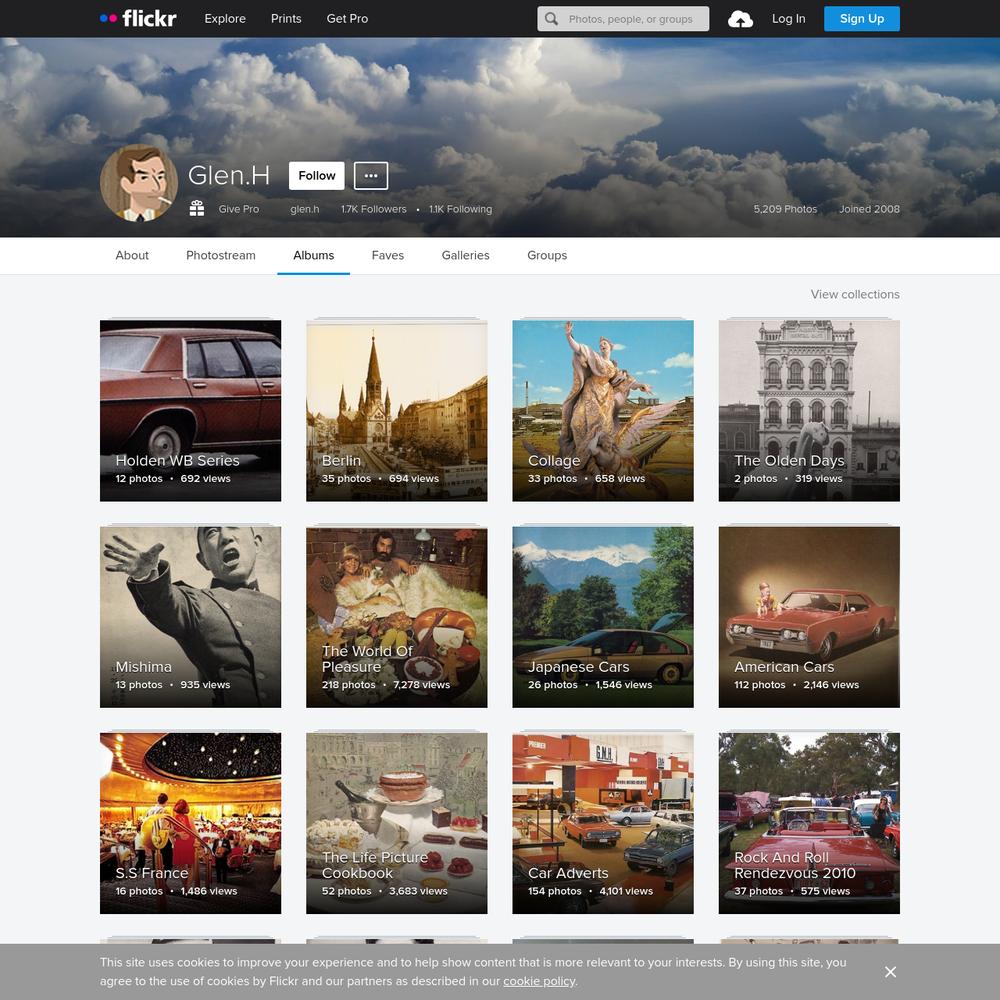Image resolution: width=1000 pixels, height=1000 pixels.
Task: Focus the Photos, people, or groups search field
Action: [623, 19]
